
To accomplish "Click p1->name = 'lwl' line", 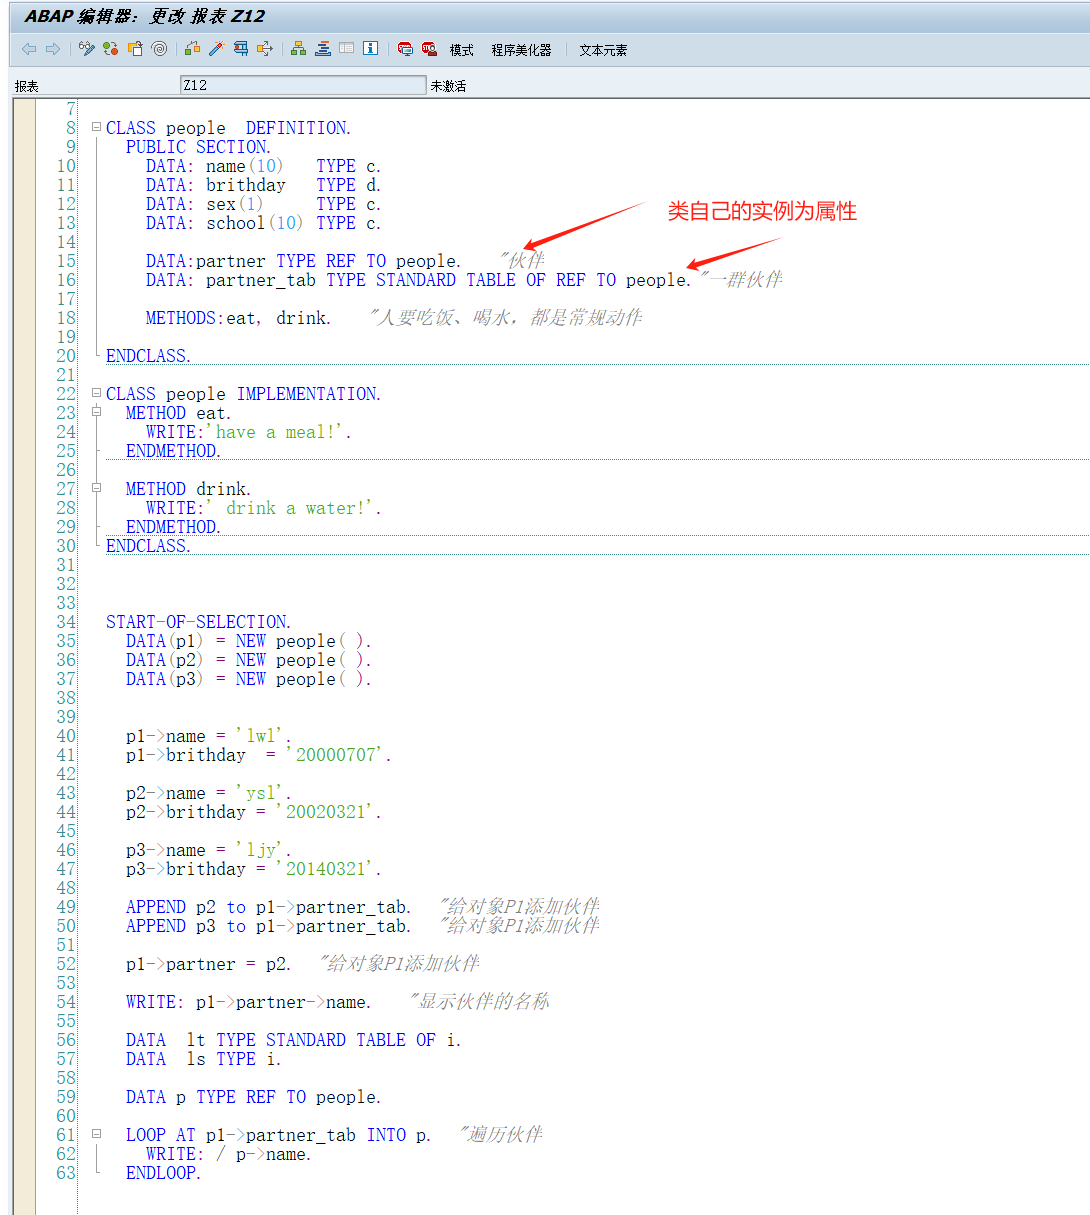I will (208, 736).
